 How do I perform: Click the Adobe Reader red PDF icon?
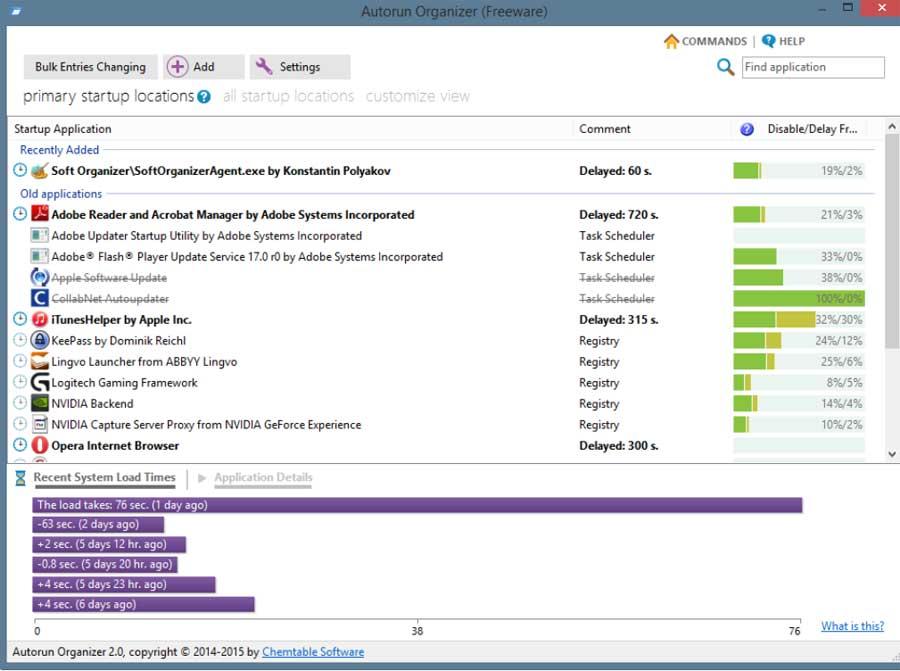coord(40,214)
